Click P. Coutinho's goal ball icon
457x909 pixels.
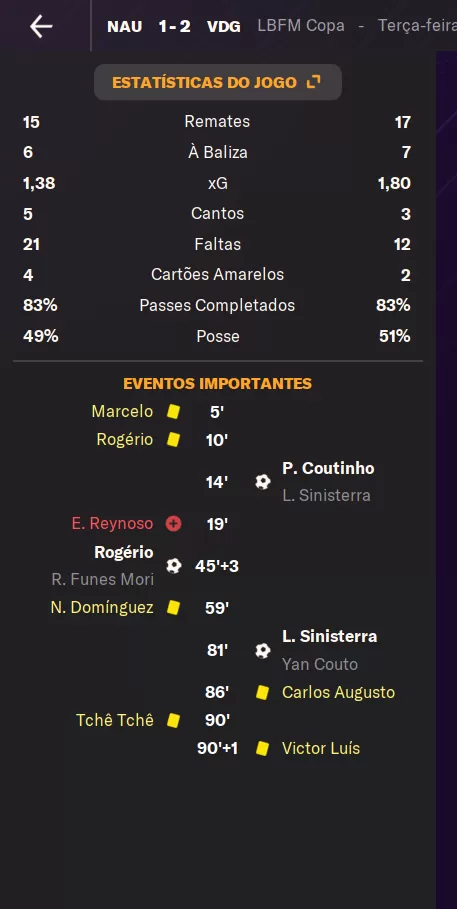pyautogui.click(x=263, y=482)
